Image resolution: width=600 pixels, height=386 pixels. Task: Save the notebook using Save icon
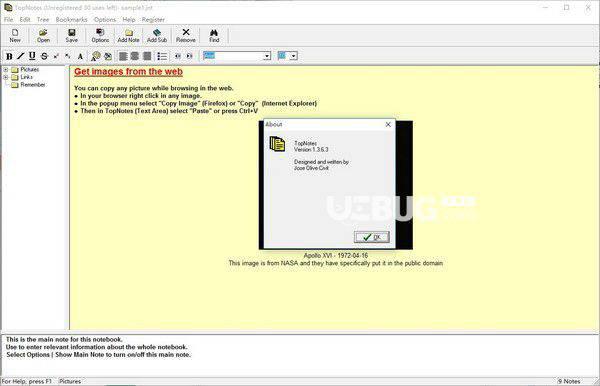click(x=72, y=36)
